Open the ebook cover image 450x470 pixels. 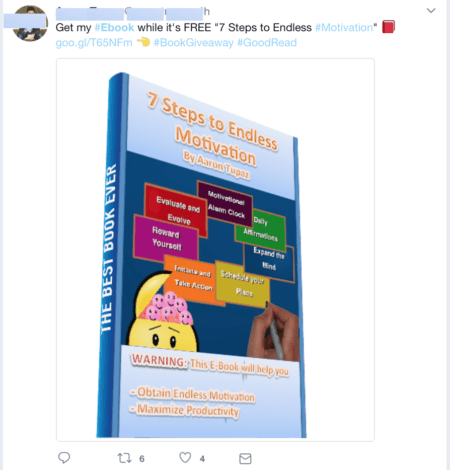click(x=215, y=250)
